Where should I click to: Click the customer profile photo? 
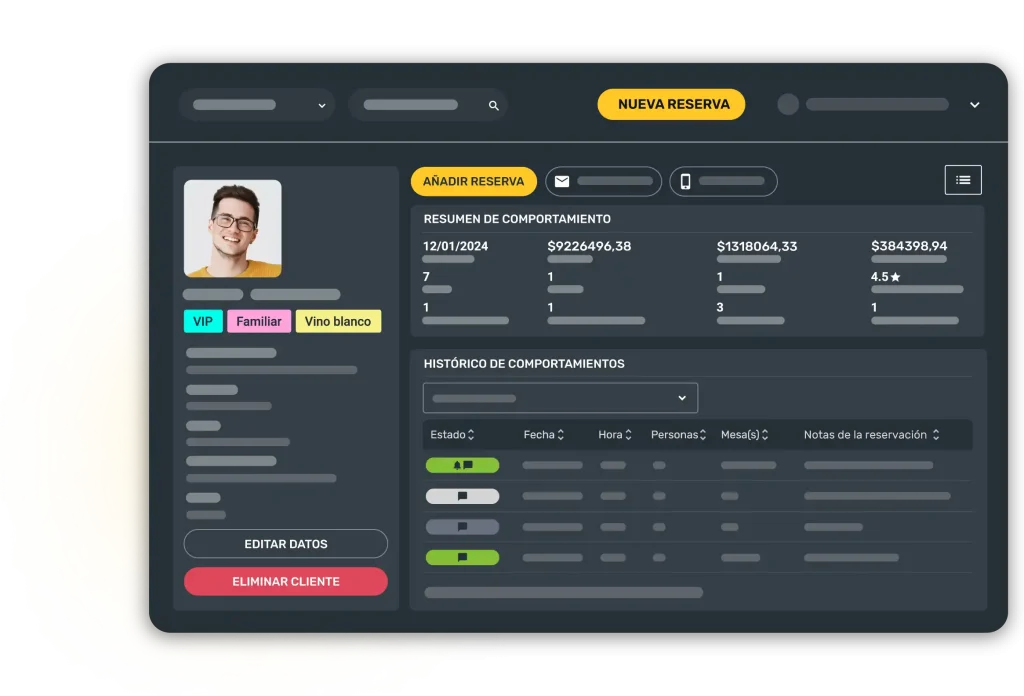click(x=233, y=228)
